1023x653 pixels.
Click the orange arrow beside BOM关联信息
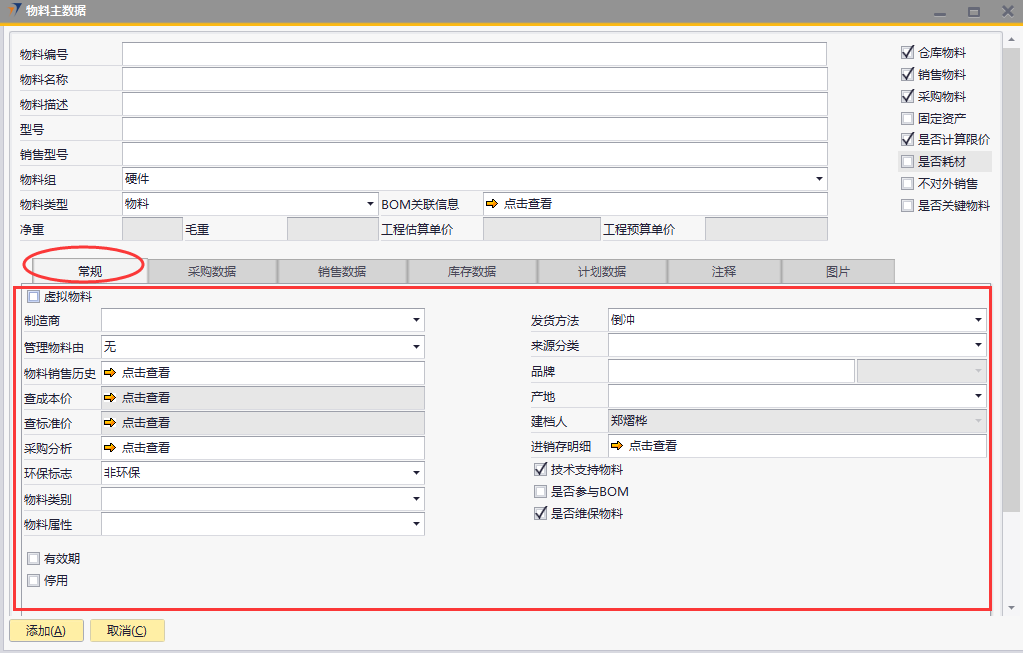(492, 204)
